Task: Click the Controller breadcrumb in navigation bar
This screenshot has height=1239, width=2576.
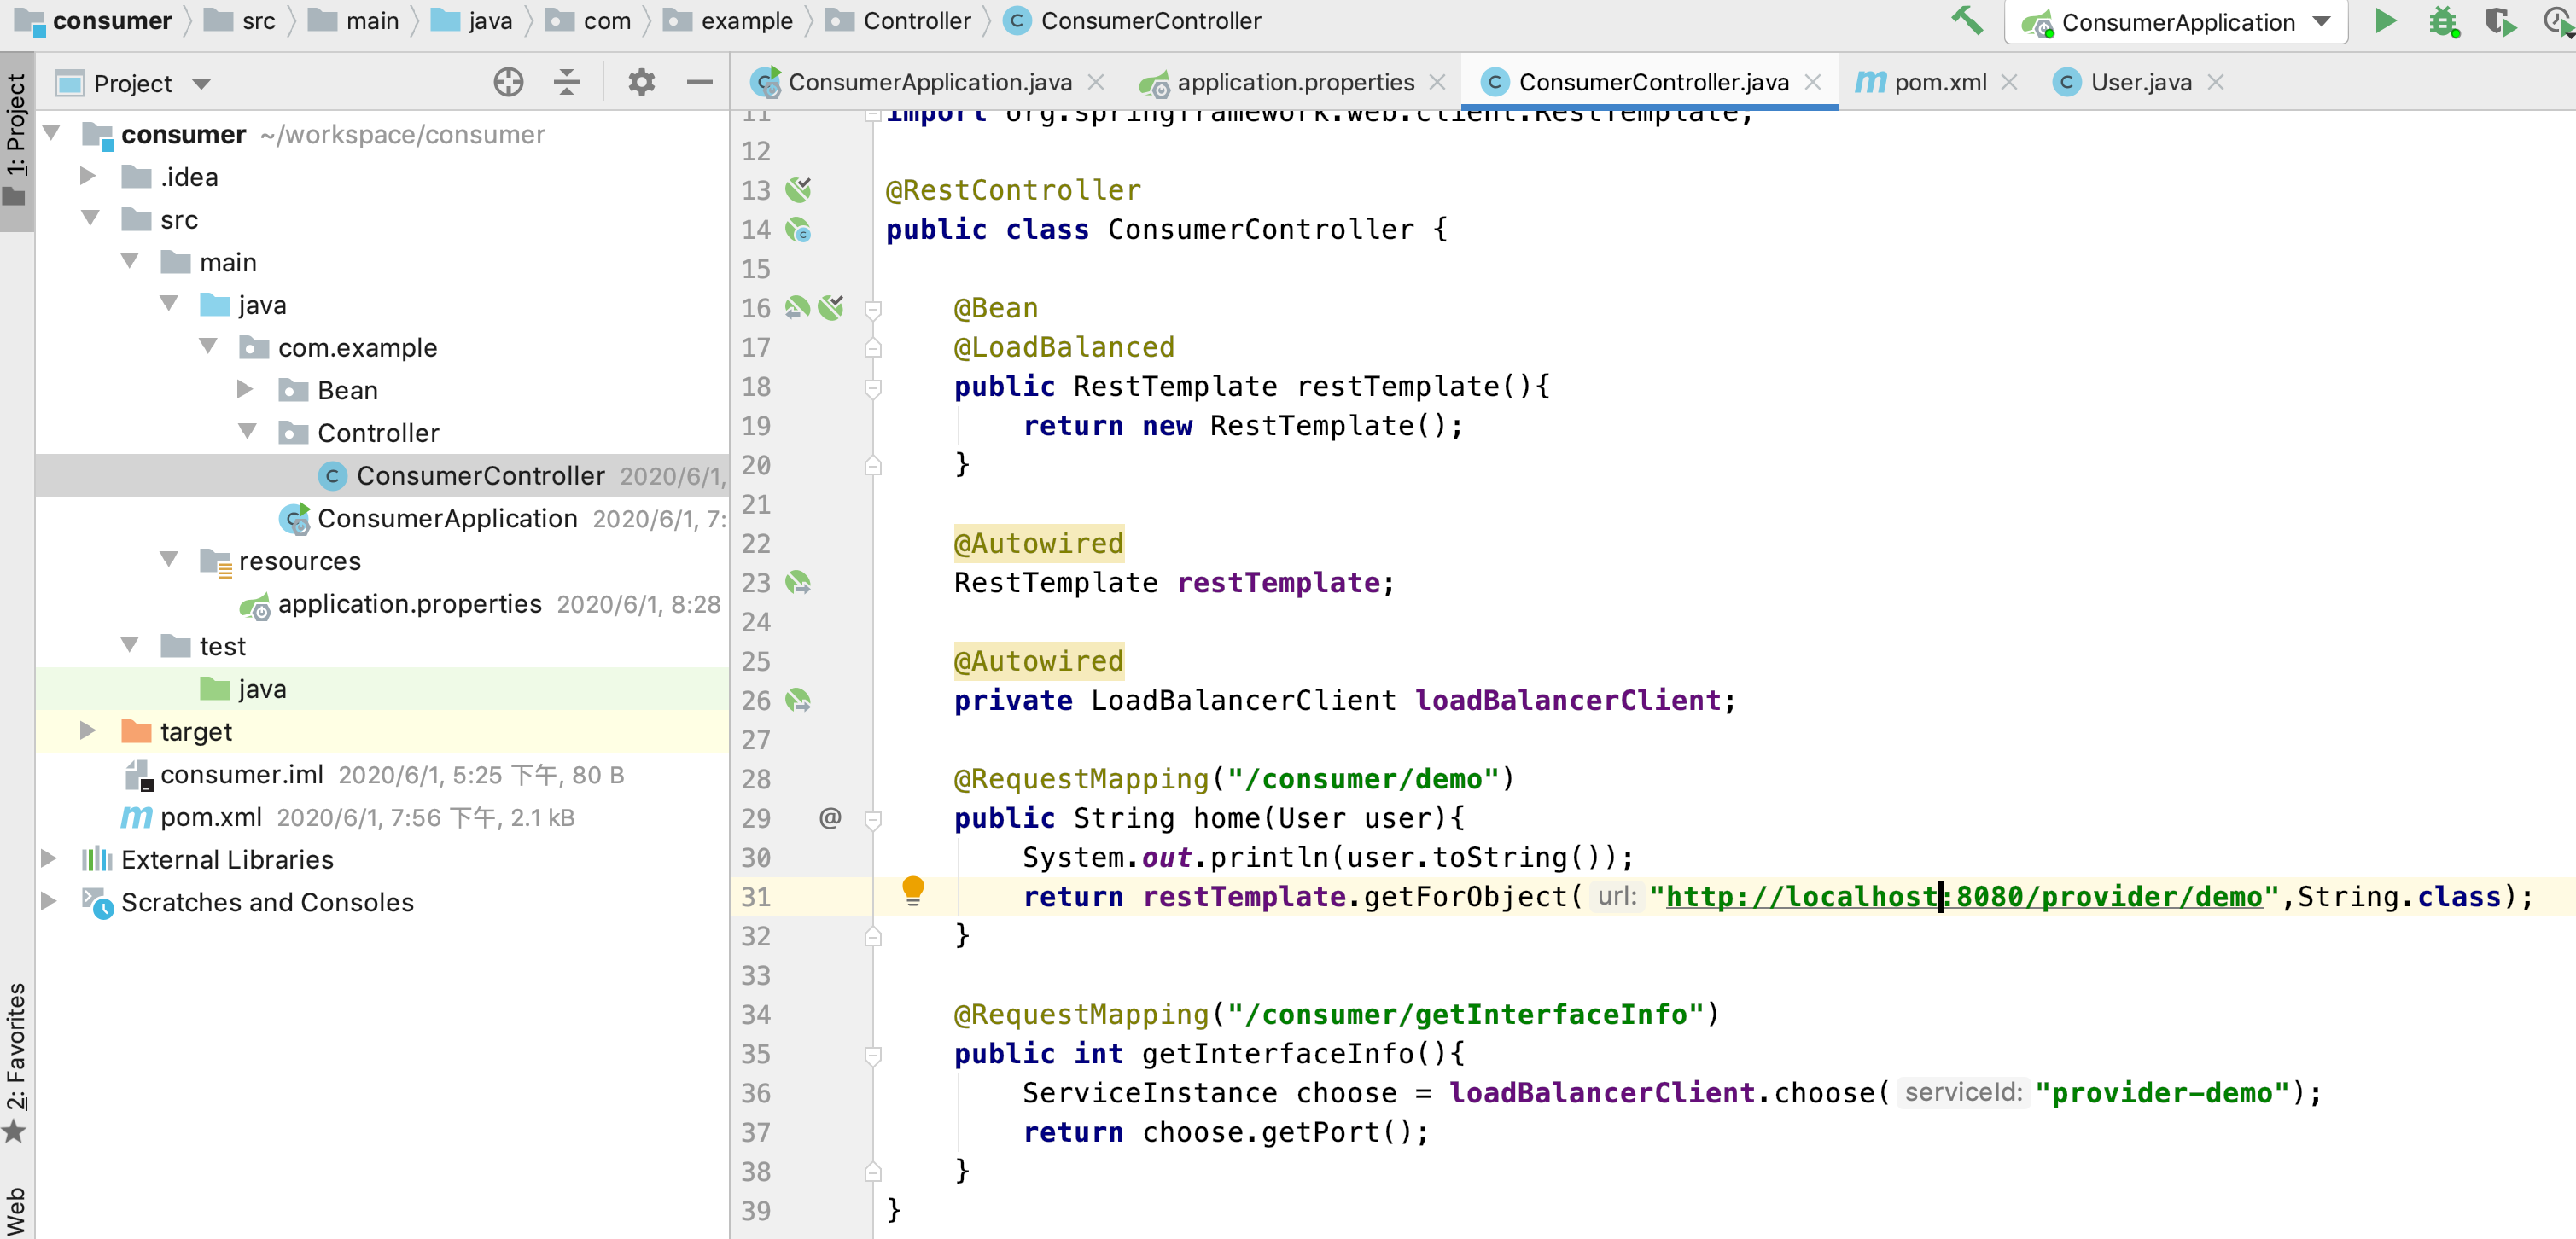Action: click(915, 21)
